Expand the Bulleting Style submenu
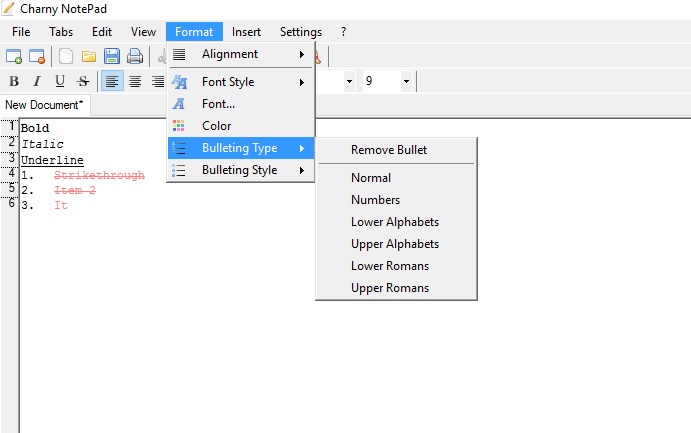Screen dimensions: 691x433 pos(241,170)
